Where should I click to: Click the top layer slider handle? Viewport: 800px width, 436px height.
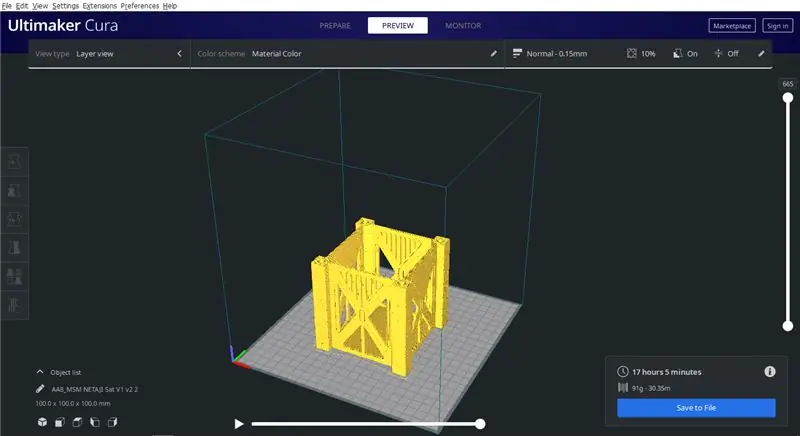coord(788,97)
